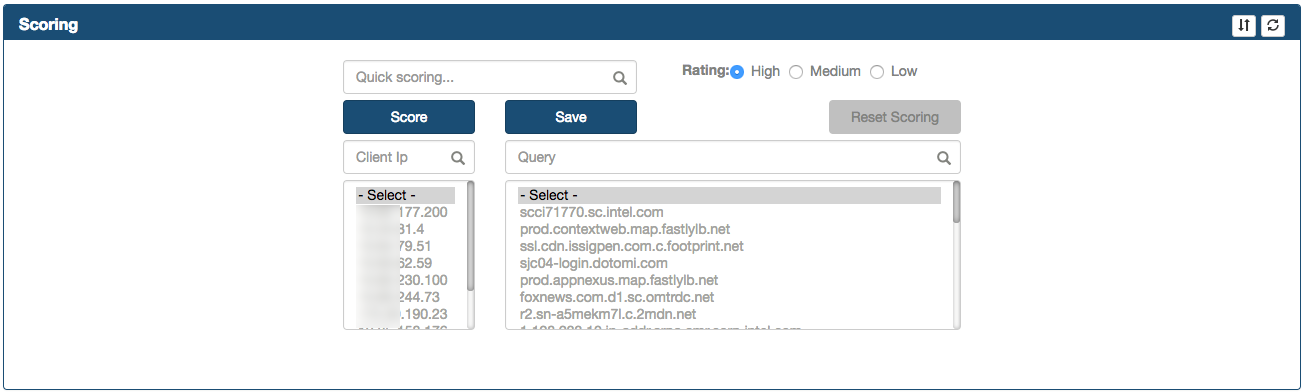Click the client IP list scrollbar
The height and width of the screenshot is (392, 1304).
(x=470, y=255)
